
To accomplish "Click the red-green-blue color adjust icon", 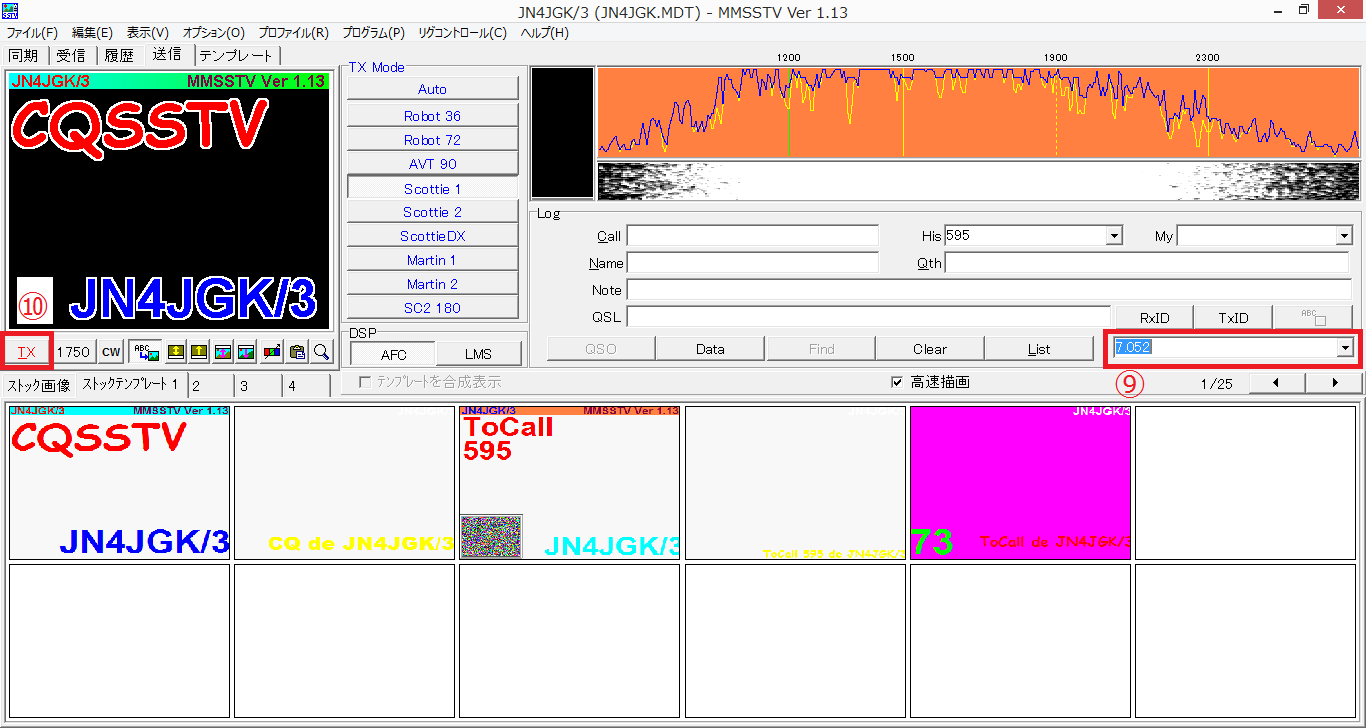I will point(271,352).
